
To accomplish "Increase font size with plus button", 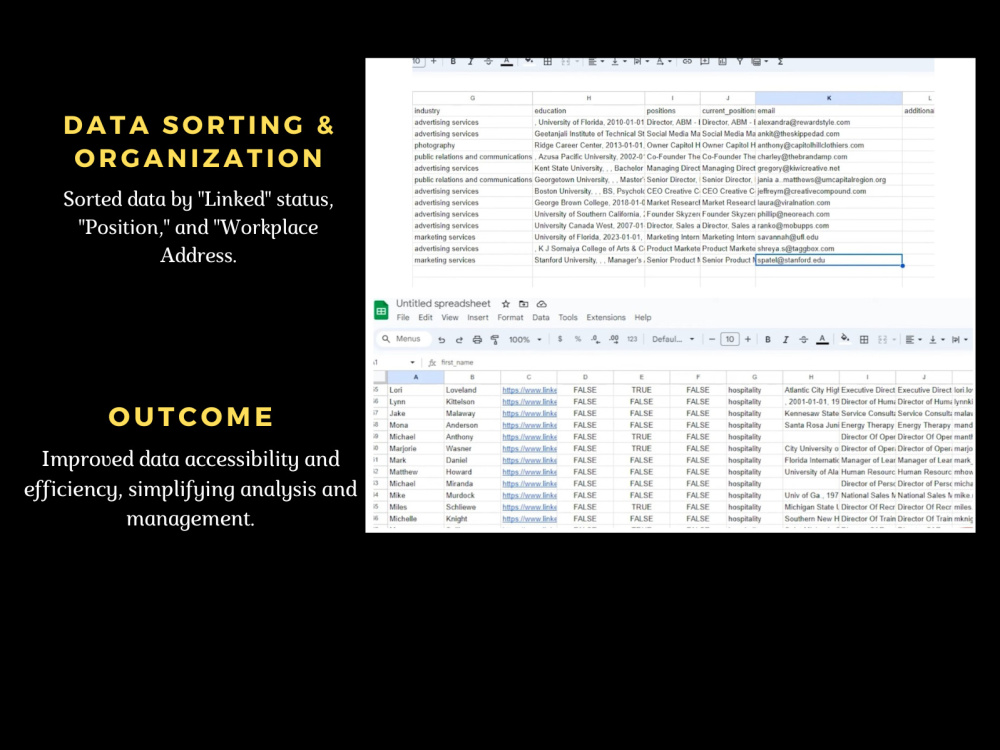I will (747, 339).
